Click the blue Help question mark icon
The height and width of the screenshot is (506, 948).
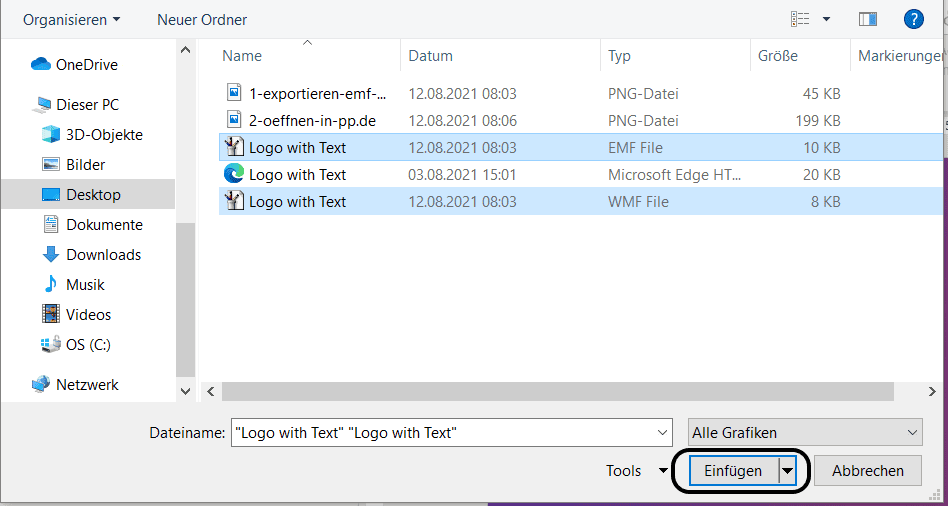click(912, 19)
